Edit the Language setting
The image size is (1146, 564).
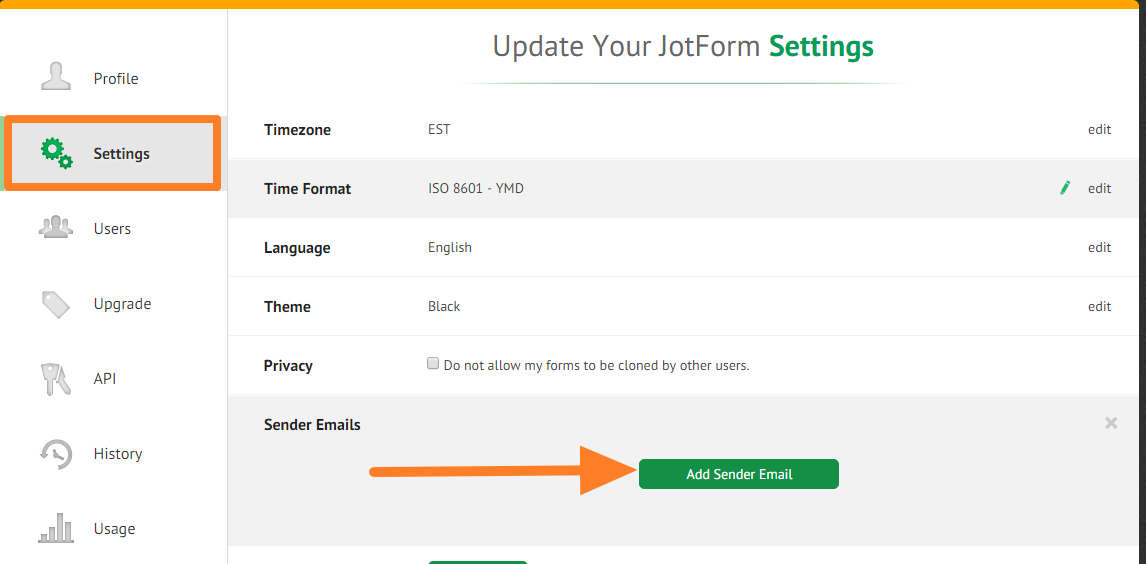pyautogui.click(x=1099, y=247)
